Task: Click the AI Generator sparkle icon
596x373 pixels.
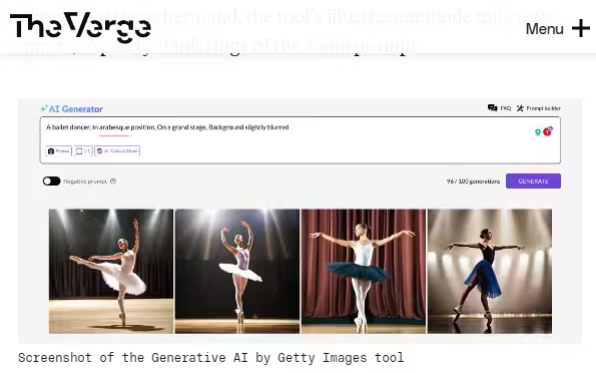Action: pos(44,109)
